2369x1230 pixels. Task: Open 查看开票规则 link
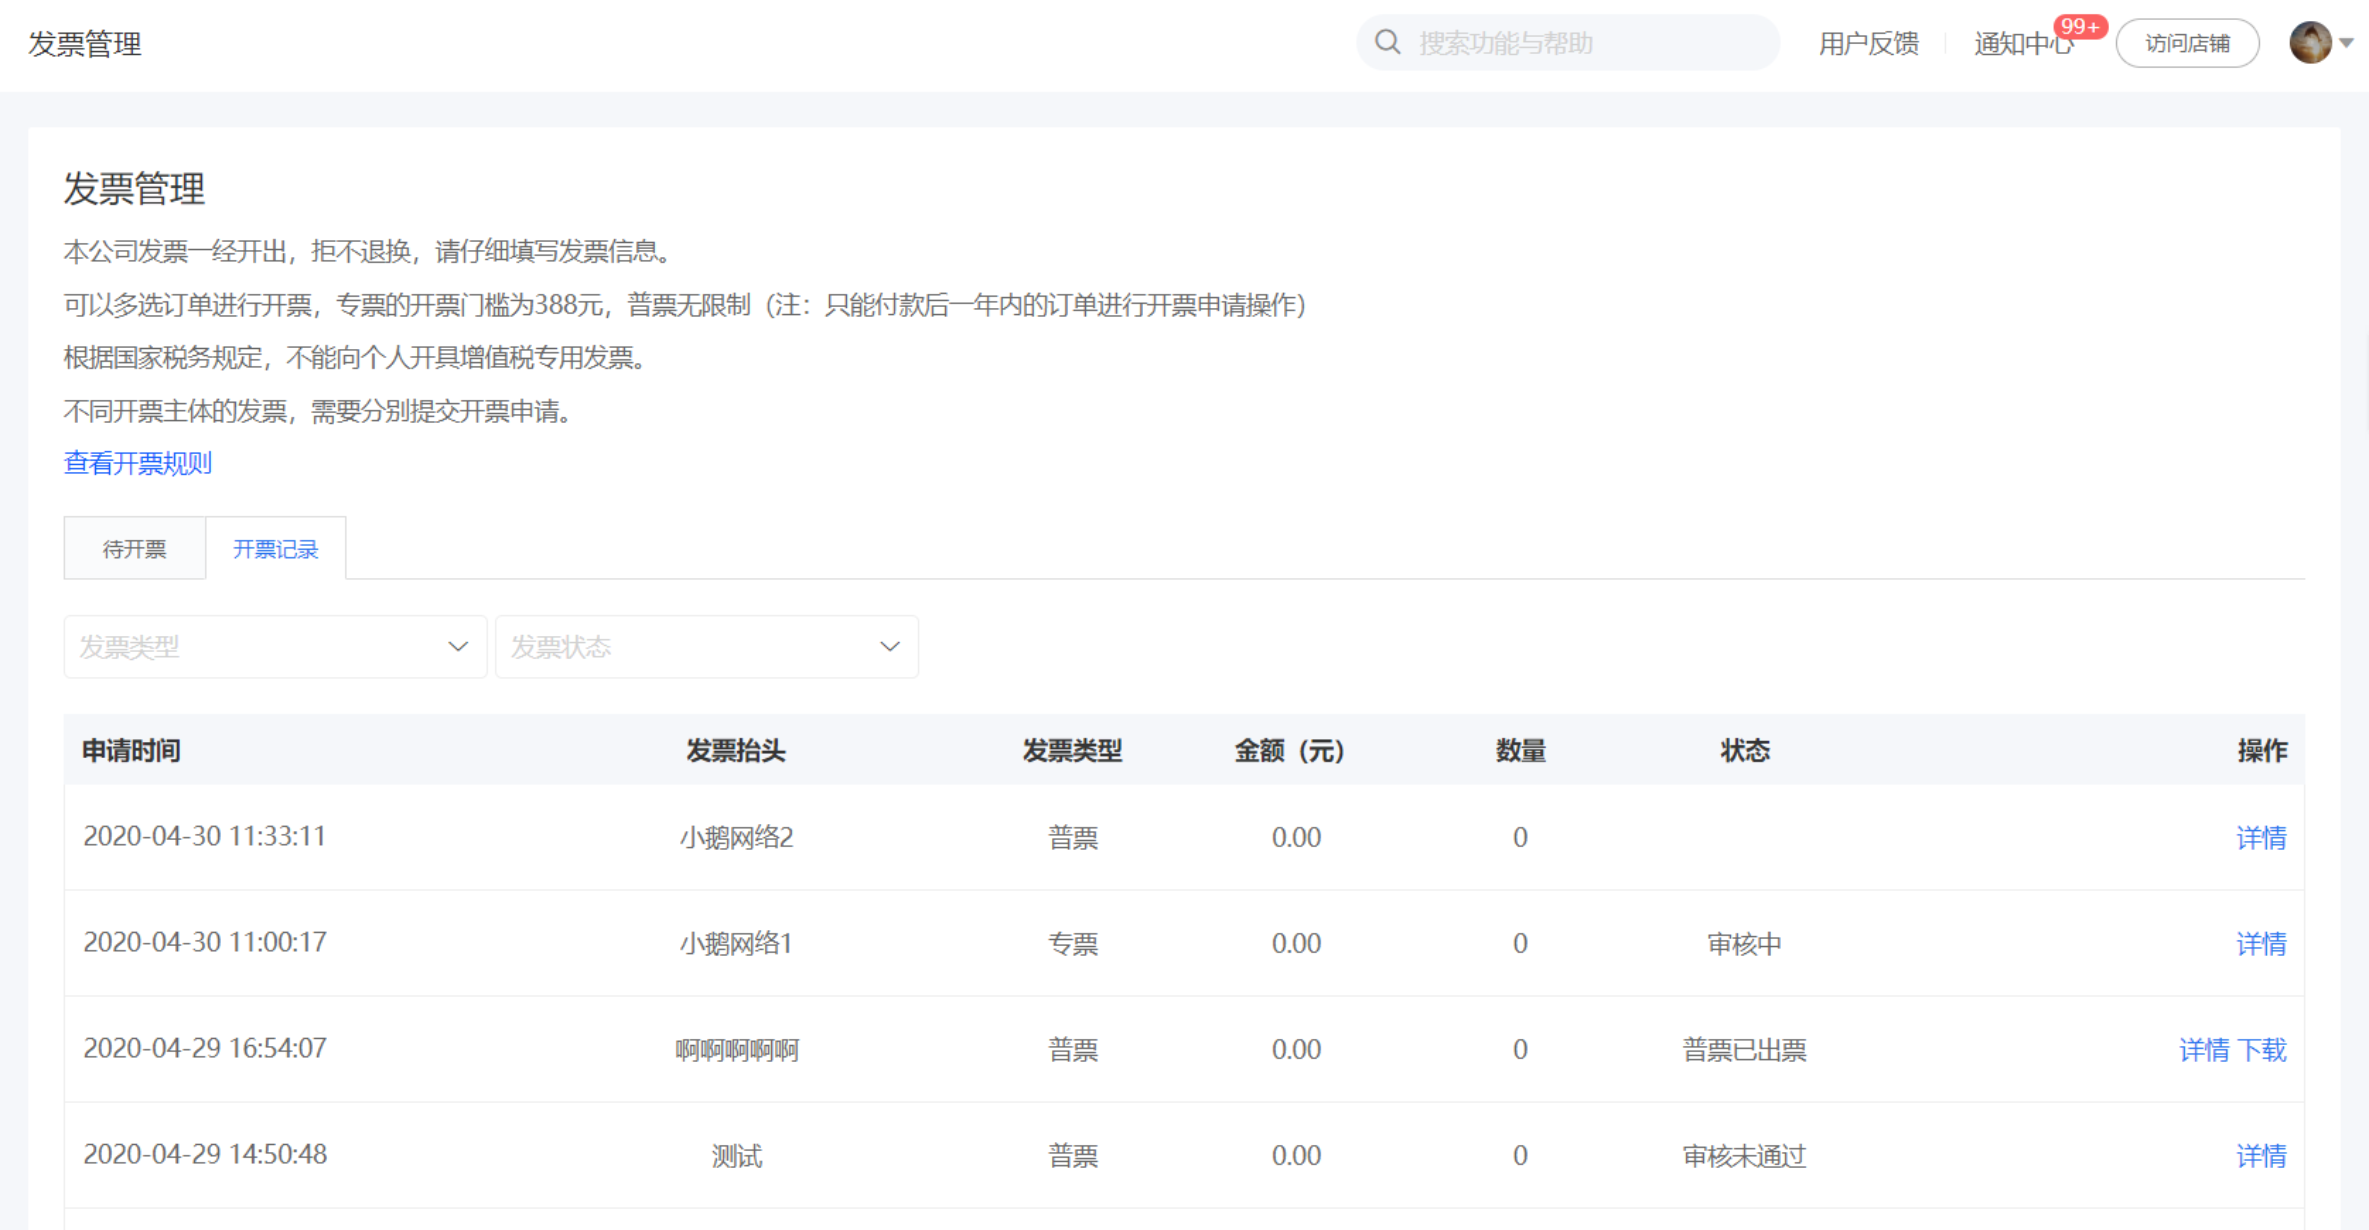pos(138,463)
